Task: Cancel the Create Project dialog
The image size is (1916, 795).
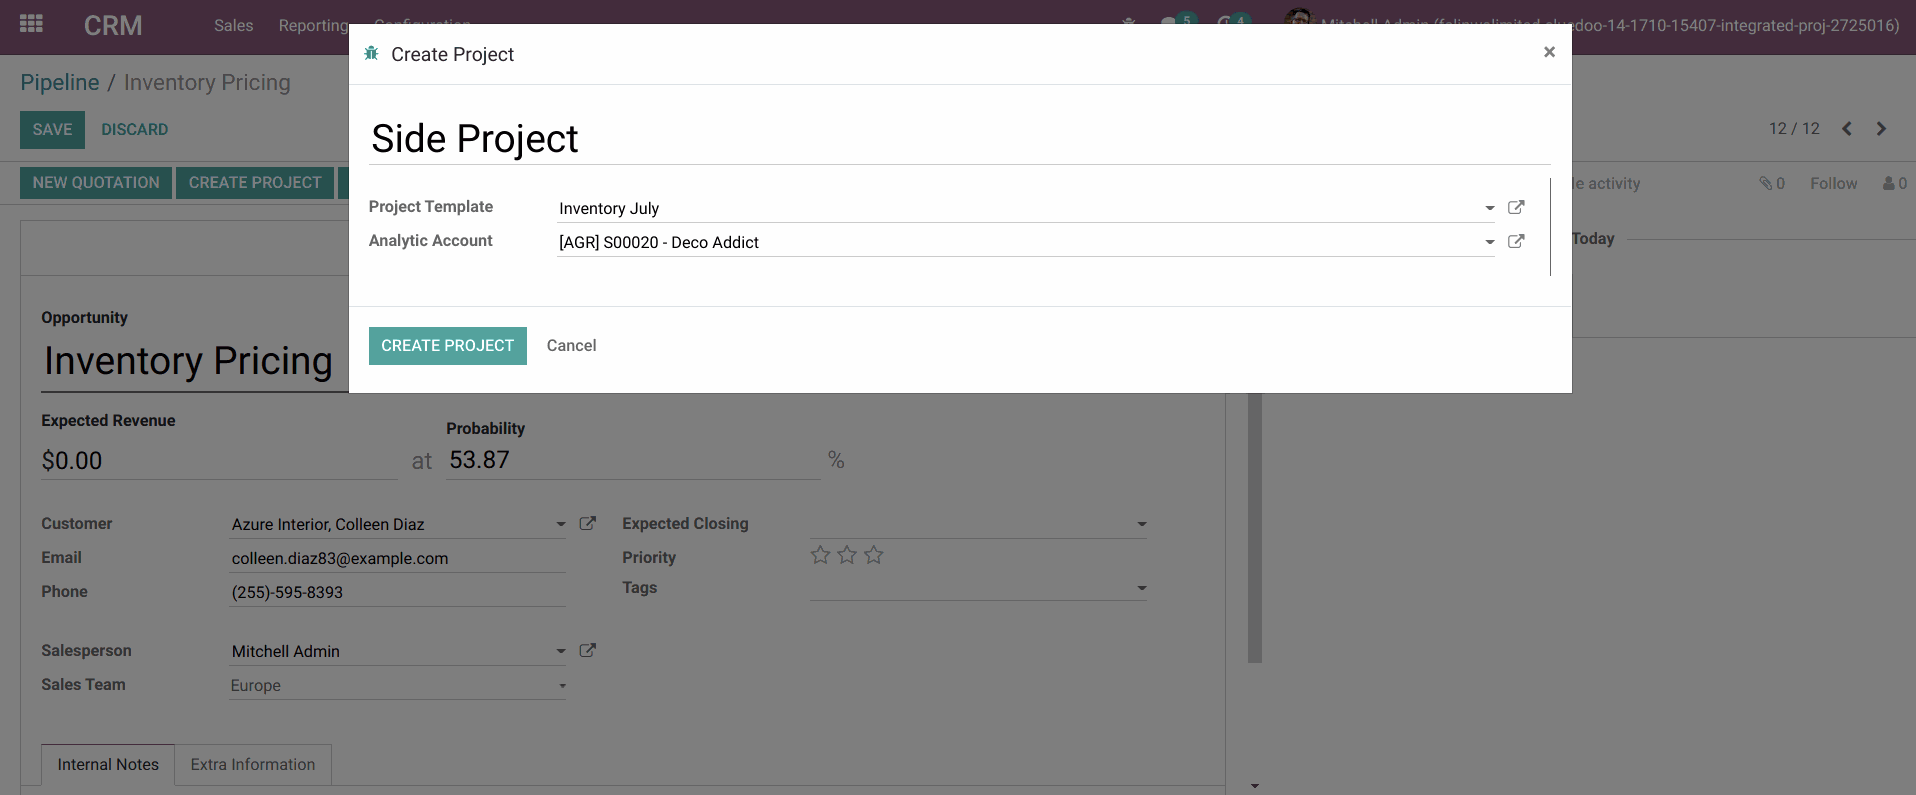Action: (x=571, y=346)
